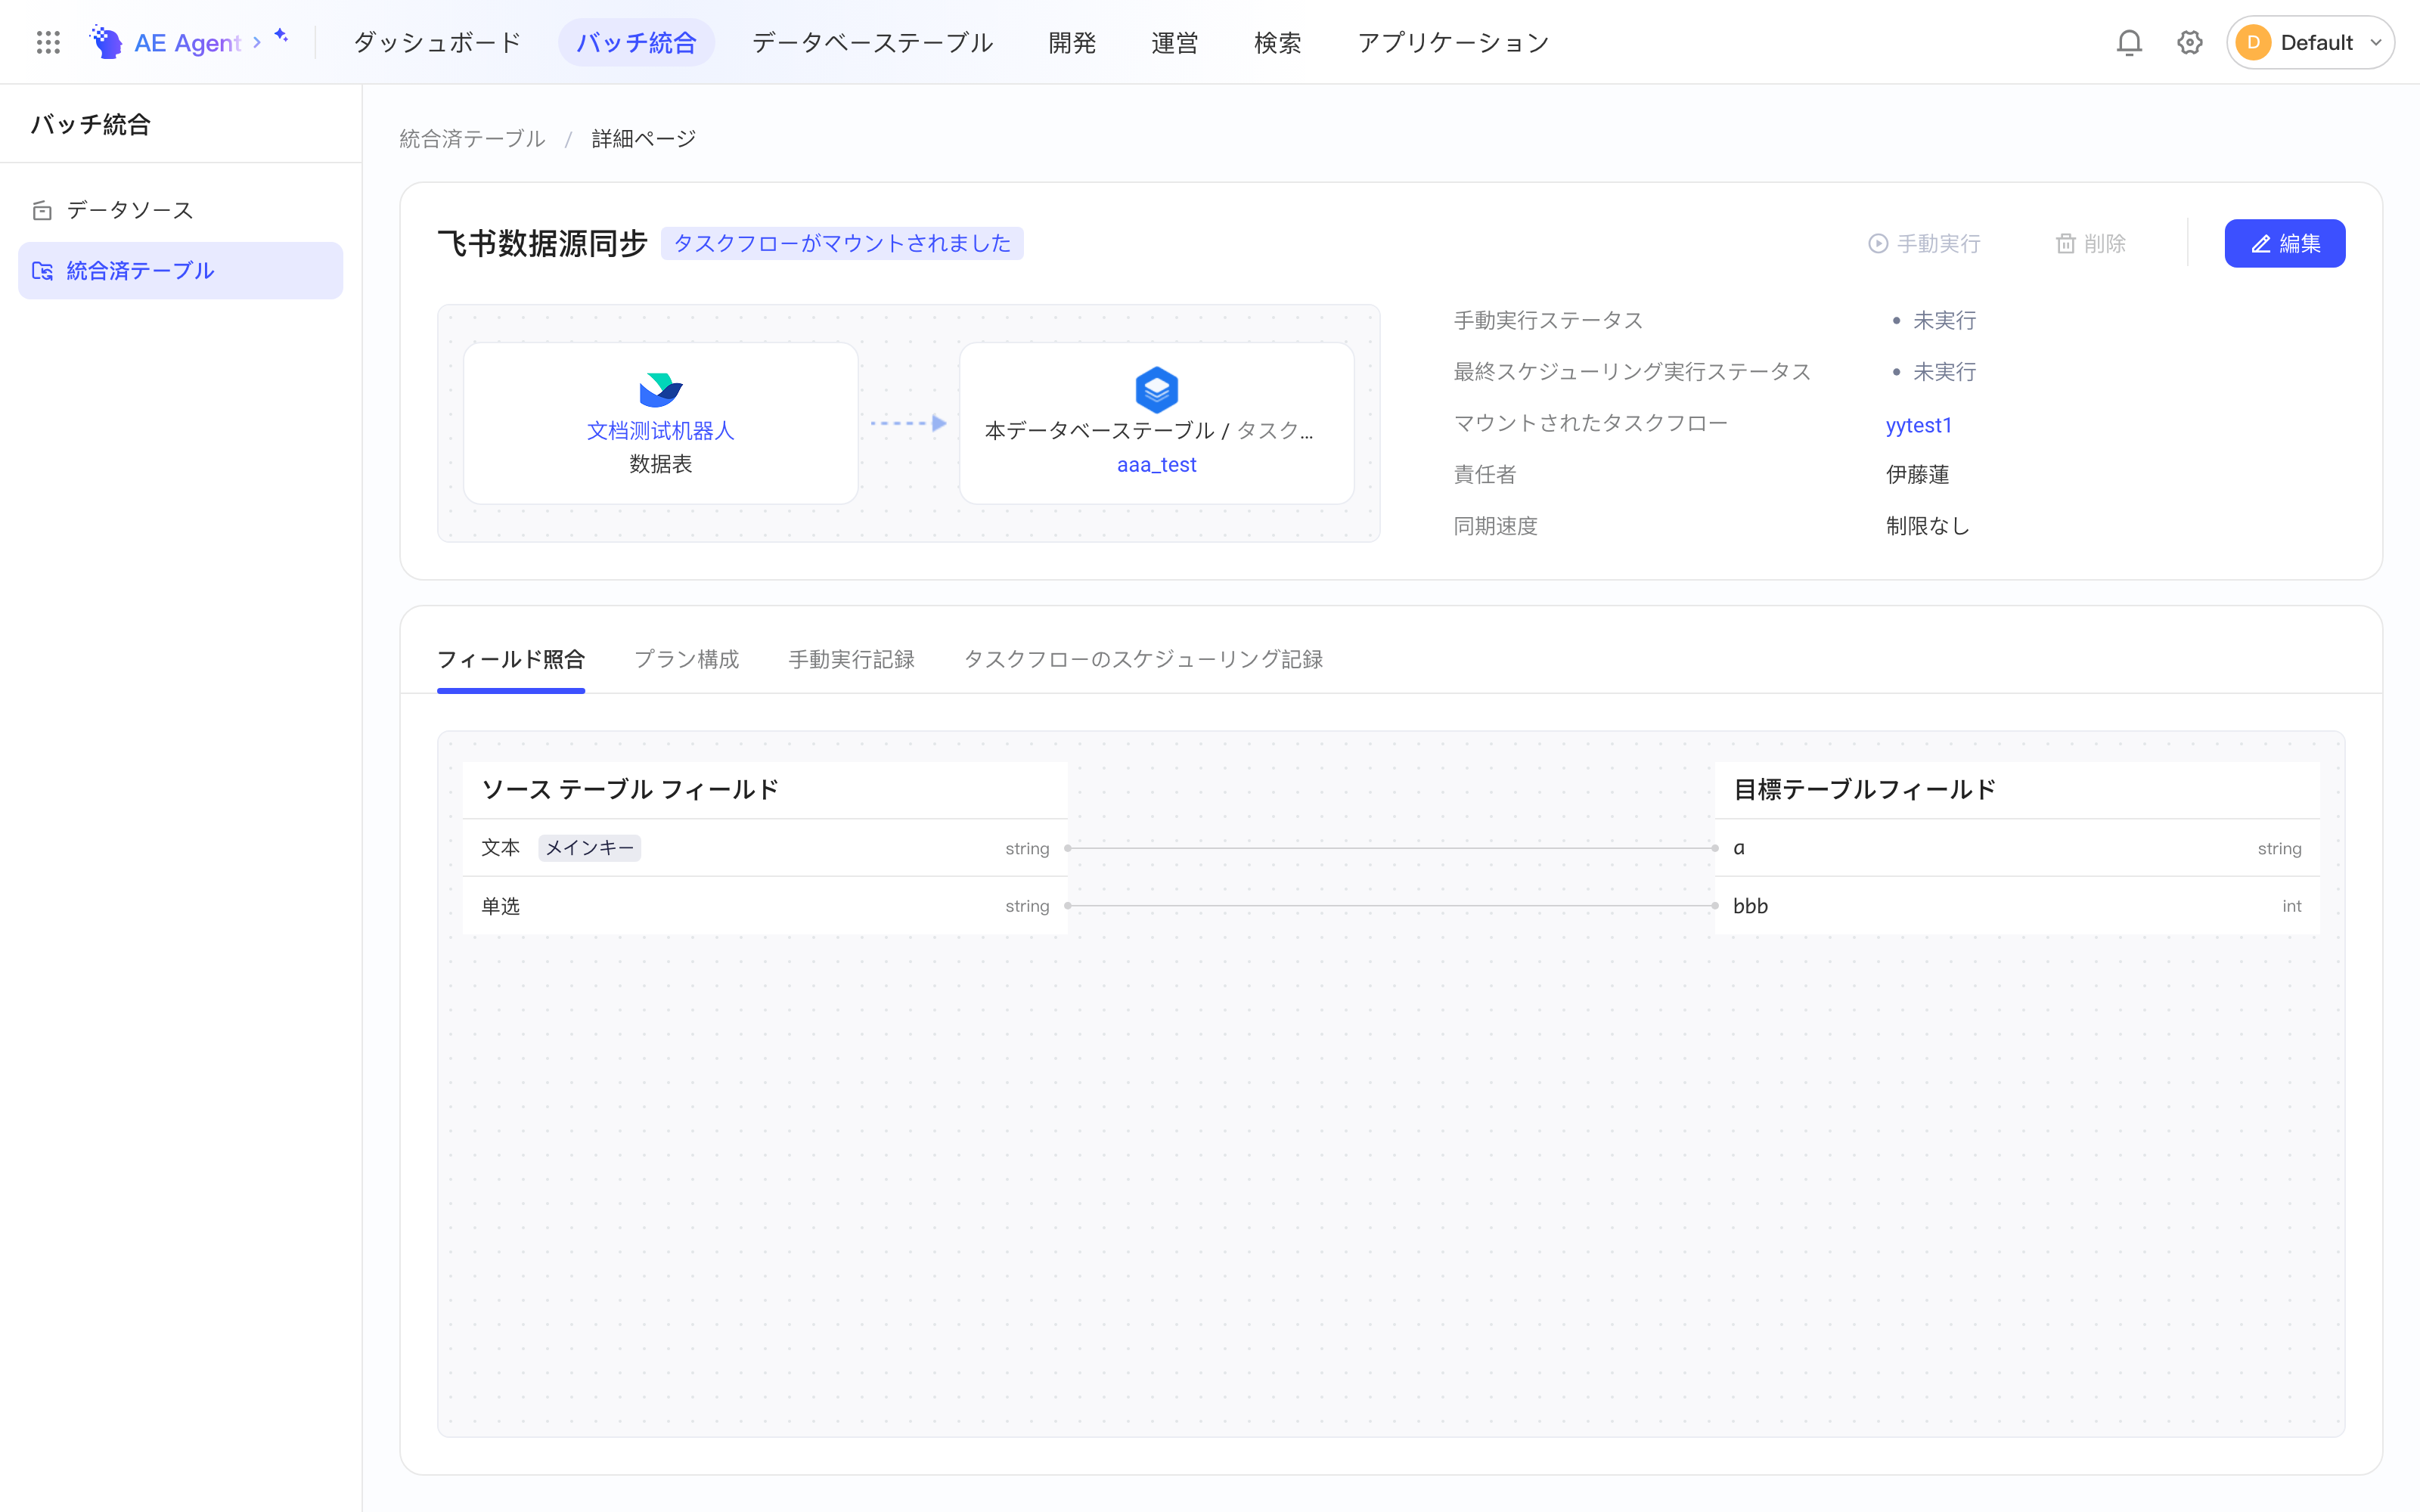Open the 開発 menu item
The width and height of the screenshot is (2420, 1512).
point(1072,42)
